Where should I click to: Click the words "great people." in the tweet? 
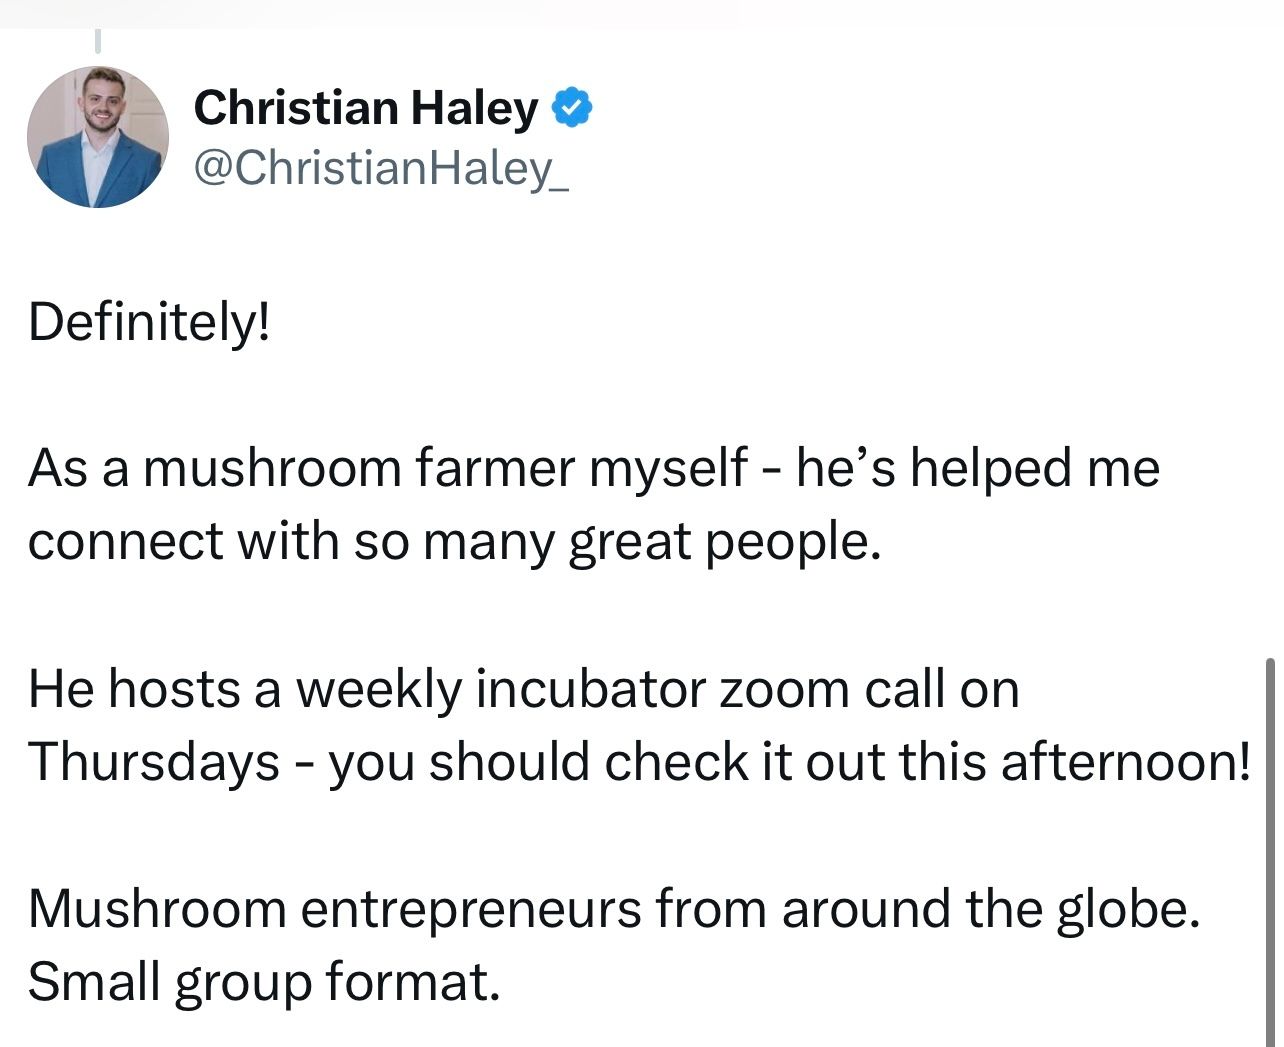coord(725,541)
